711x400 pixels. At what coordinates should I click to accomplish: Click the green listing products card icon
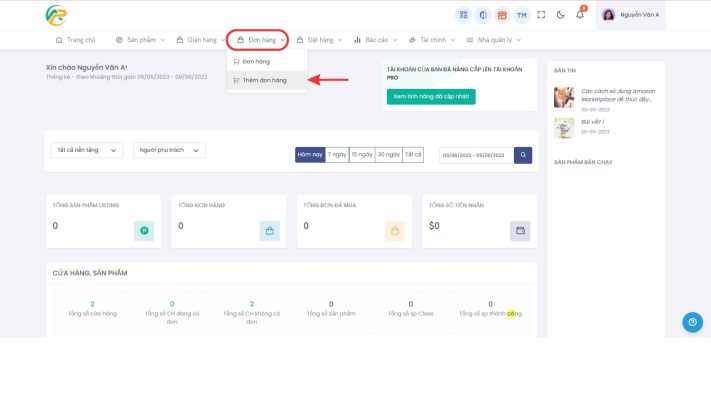(143, 231)
